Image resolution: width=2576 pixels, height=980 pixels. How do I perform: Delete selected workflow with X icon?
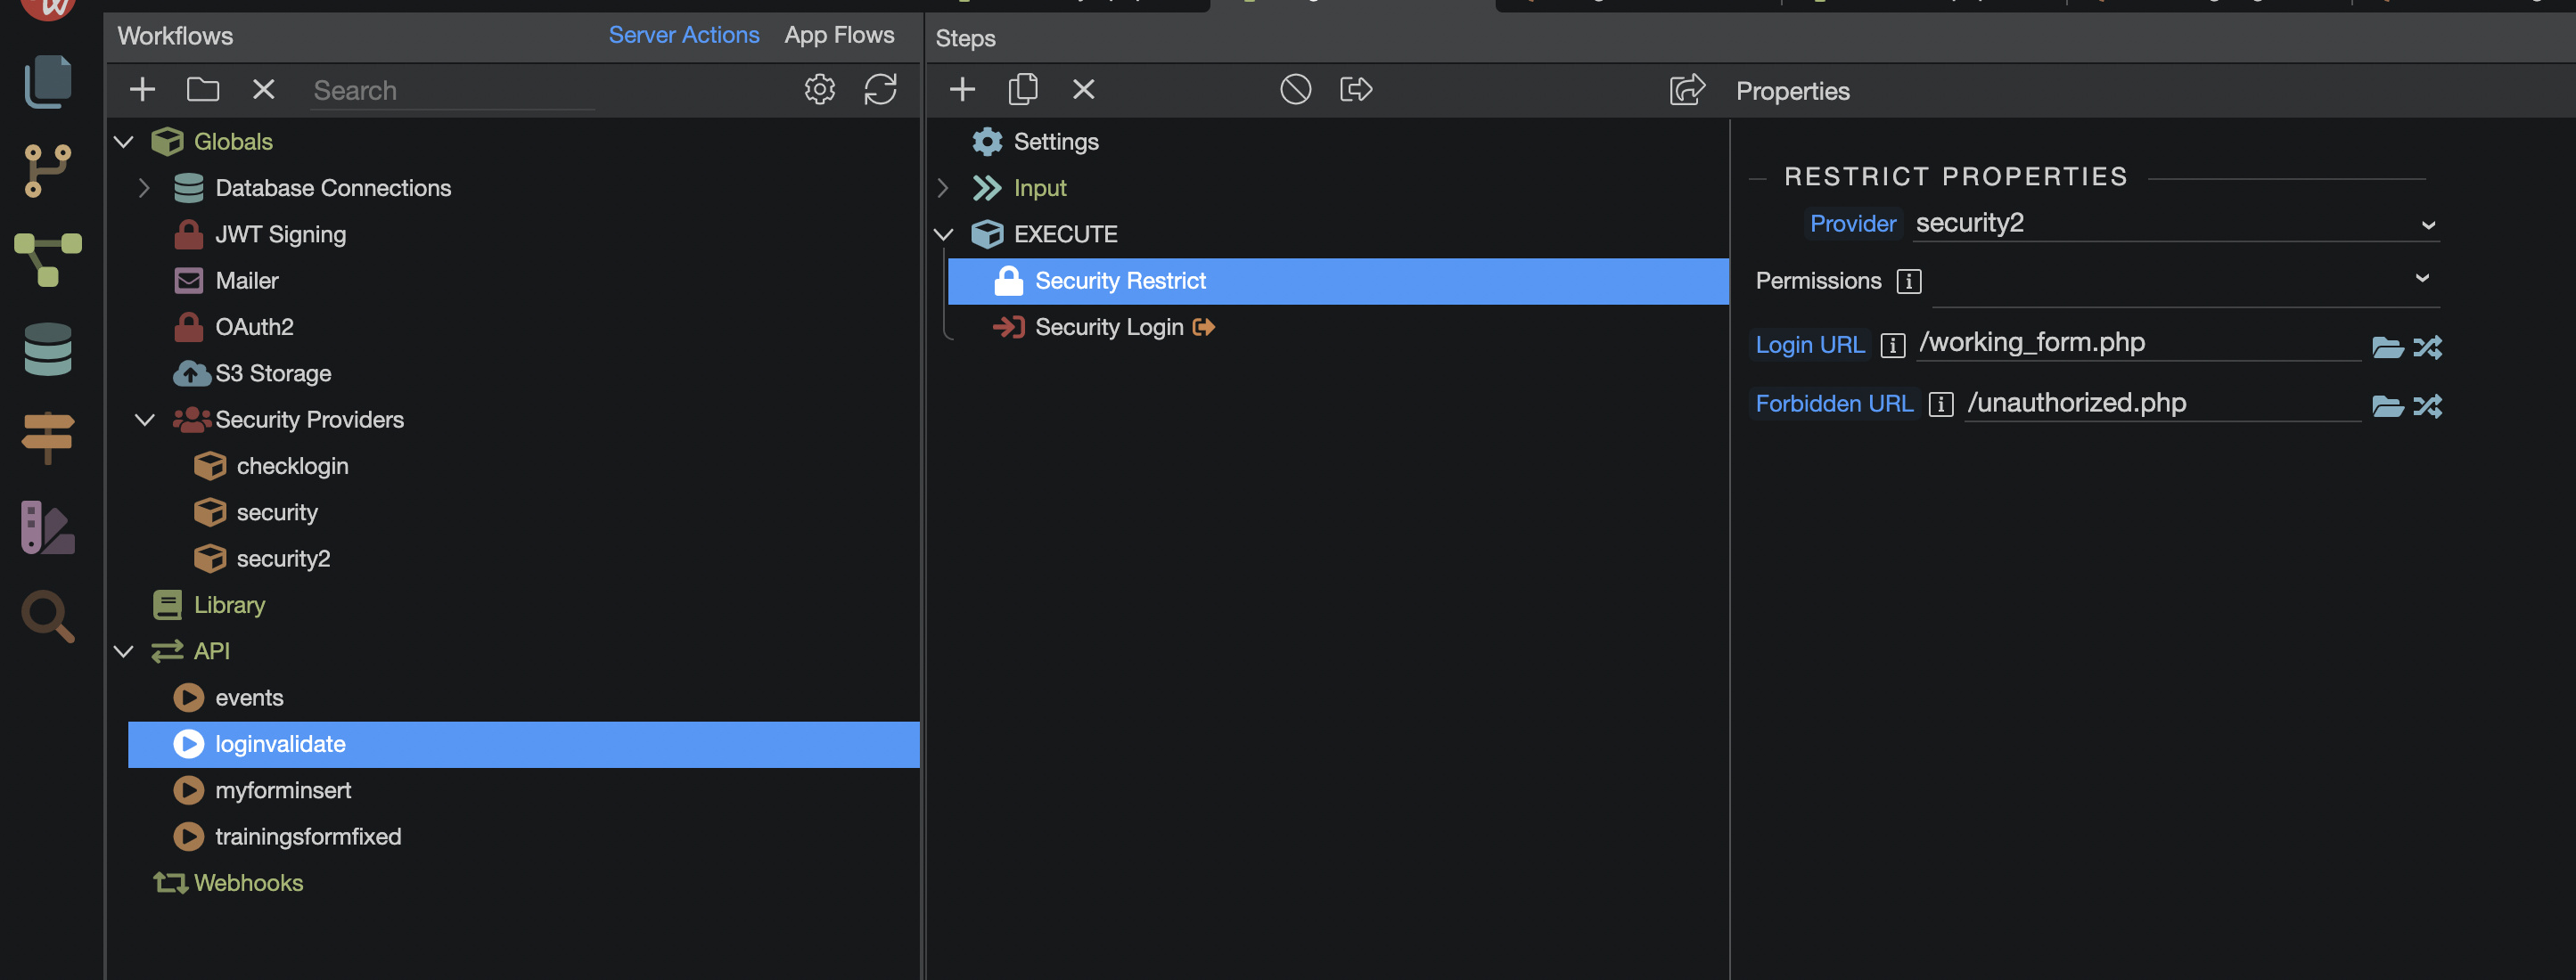[264, 89]
